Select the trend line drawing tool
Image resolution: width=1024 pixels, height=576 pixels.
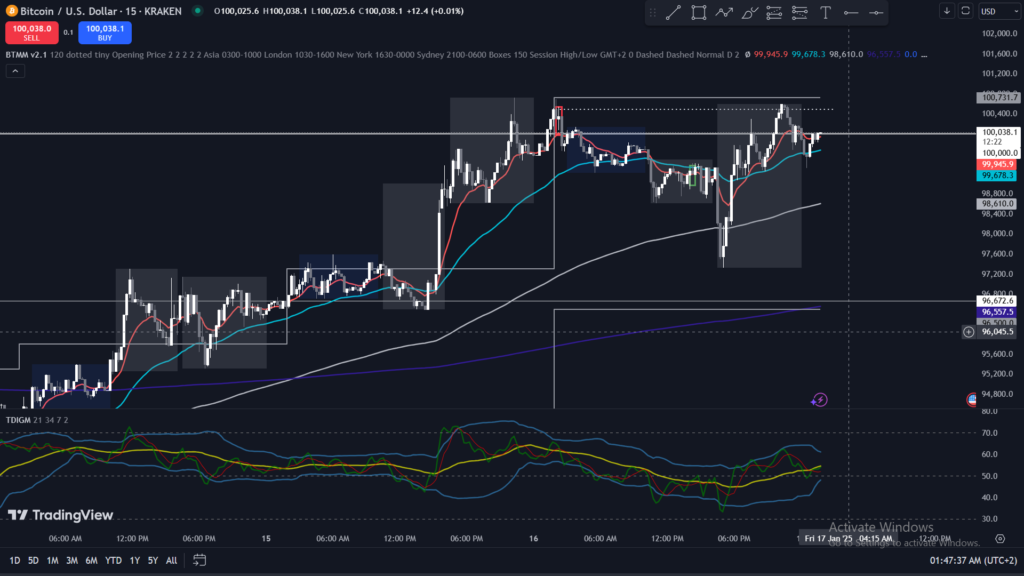coord(673,12)
